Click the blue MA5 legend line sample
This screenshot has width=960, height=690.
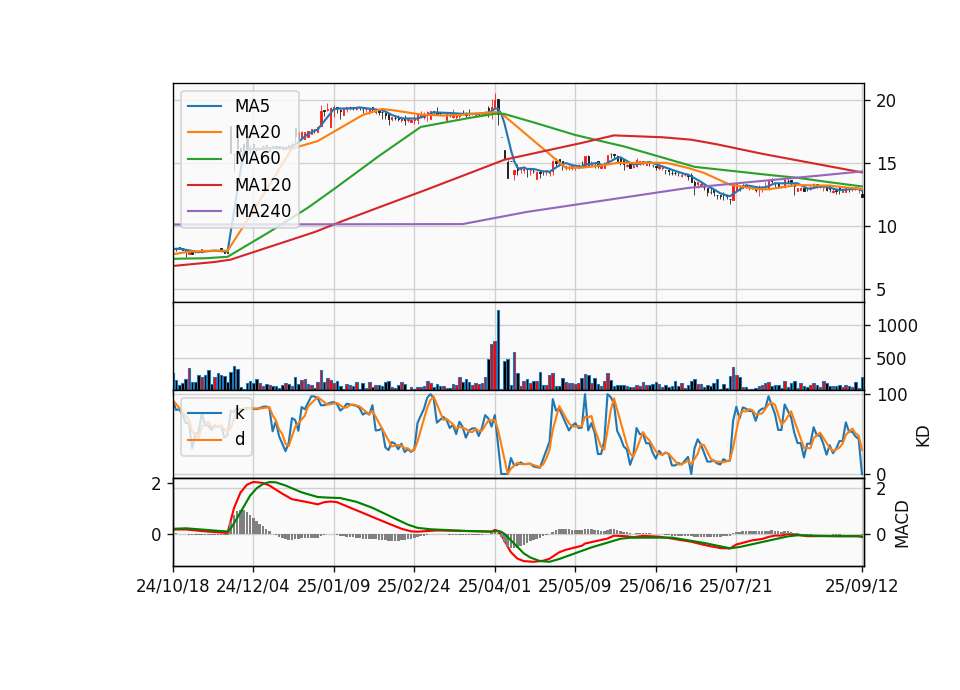(204, 106)
